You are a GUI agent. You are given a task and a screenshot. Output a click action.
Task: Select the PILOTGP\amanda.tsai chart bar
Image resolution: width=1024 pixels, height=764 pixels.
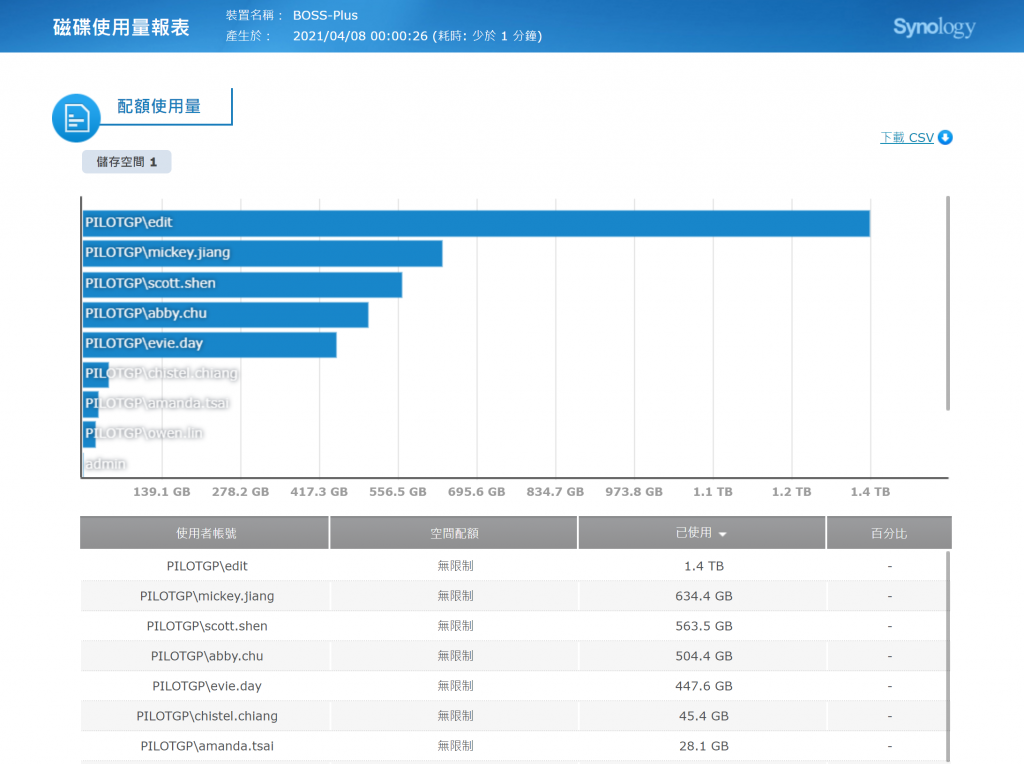coord(91,404)
